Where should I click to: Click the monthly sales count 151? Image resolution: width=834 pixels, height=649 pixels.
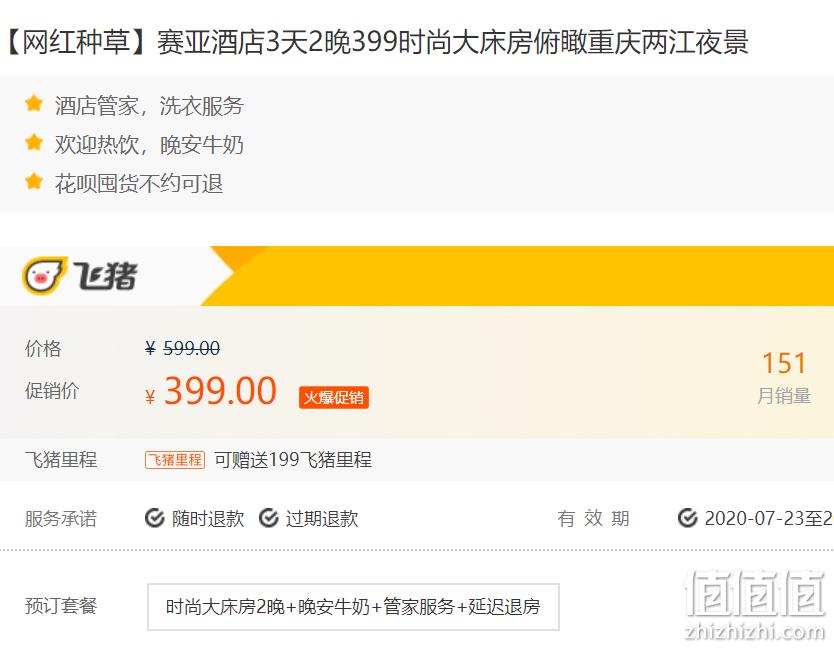click(x=784, y=364)
